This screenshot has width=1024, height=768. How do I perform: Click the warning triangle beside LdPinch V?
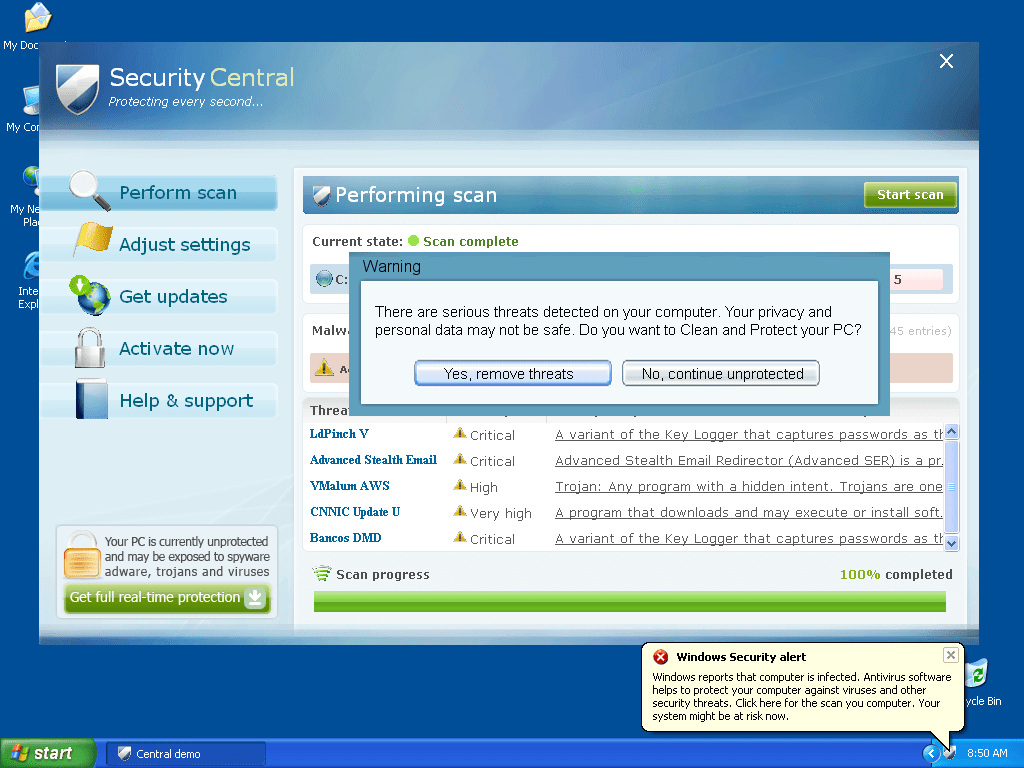point(460,434)
